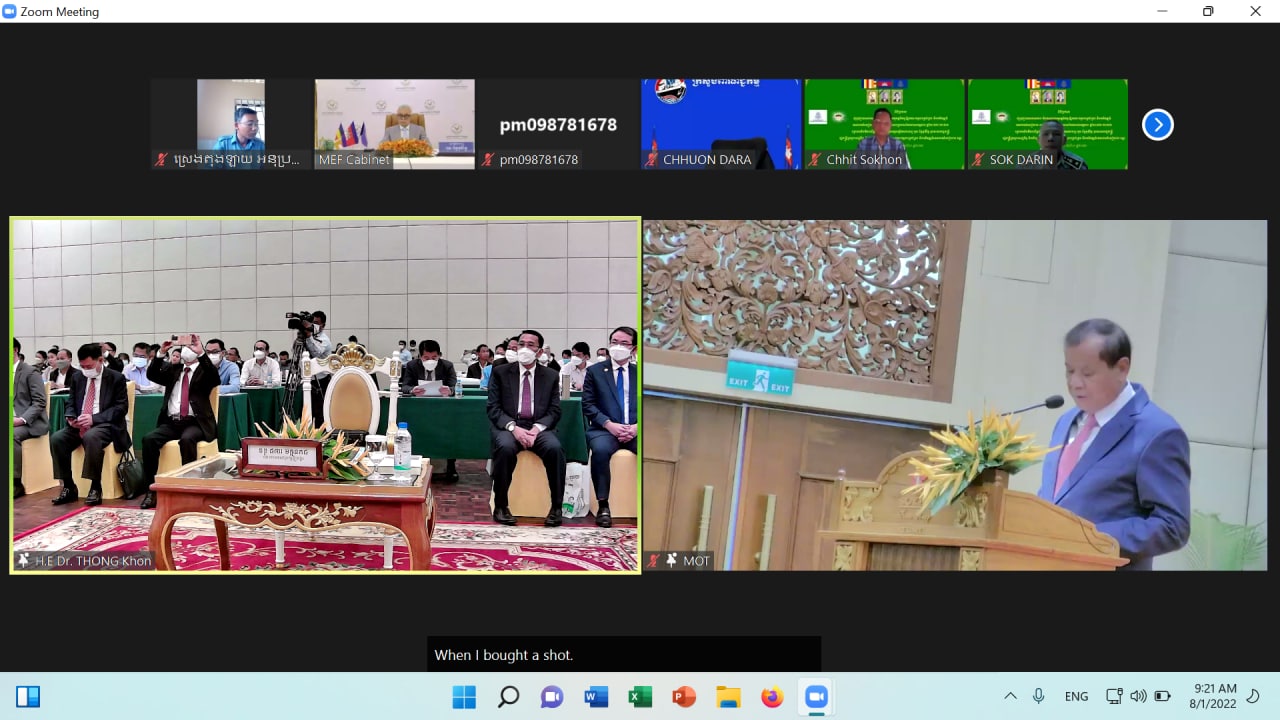1280x720 pixels.
Task: Open Firefox browser in taskbar
Action: tap(772, 696)
